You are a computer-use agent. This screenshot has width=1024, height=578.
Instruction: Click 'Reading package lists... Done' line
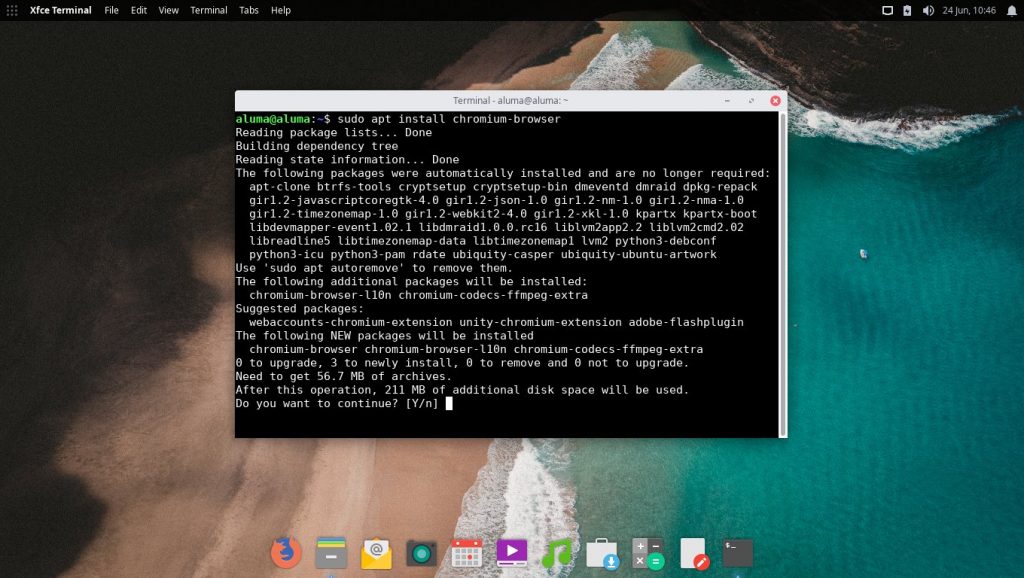click(x=334, y=133)
